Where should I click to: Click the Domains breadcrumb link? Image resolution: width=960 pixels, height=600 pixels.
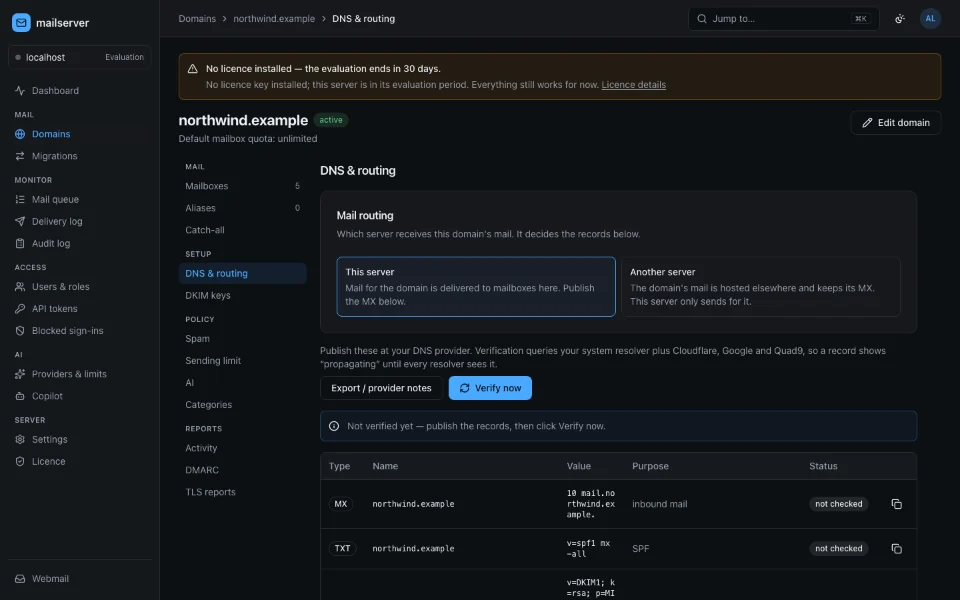[x=197, y=19]
